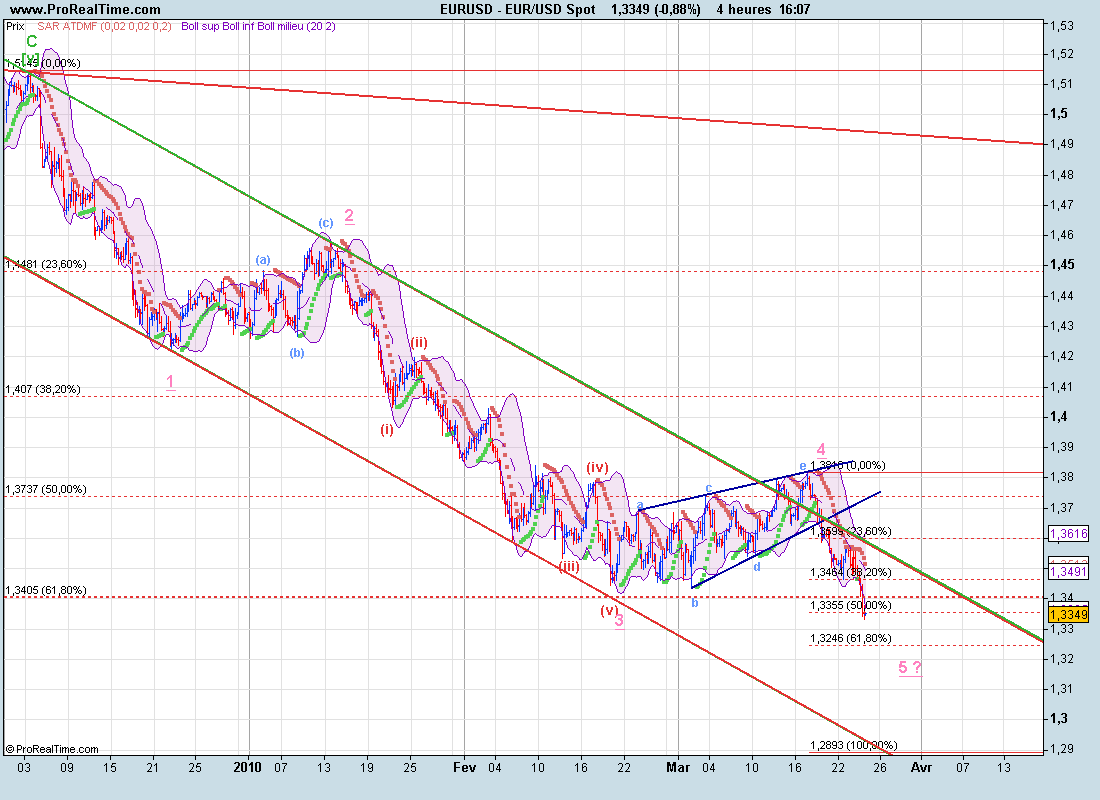This screenshot has height=800, width=1100.
Task: Open the 4 heures timeframe label
Action: (744, 9)
